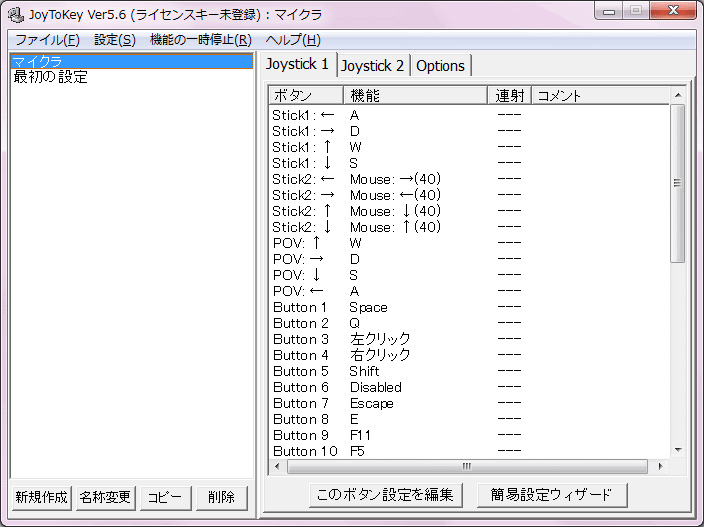Viewport: 704px width, 527px height.
Task: Select the Button 1 row
Action: click(469, 307)
